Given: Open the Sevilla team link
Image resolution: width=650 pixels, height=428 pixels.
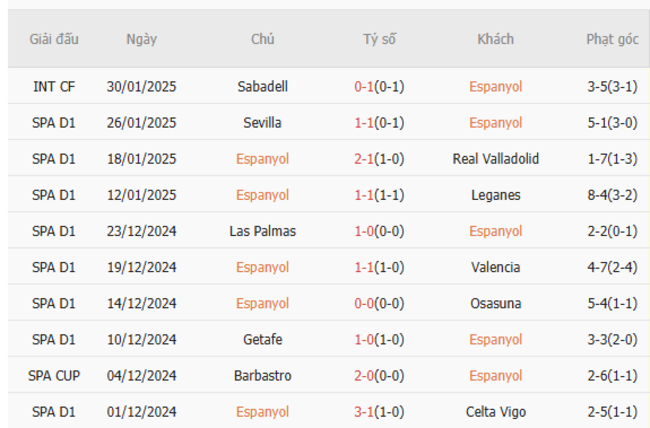Looking at the screenshot, I should pyautogui.click(x=262, y=123).
